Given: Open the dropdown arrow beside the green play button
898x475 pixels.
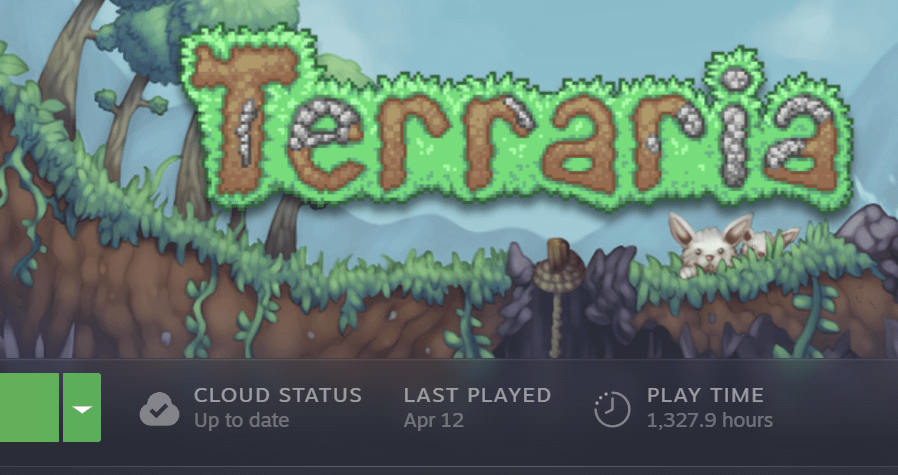Looking at the screenshot, I should pyautogui.click(x=82, y=407).
